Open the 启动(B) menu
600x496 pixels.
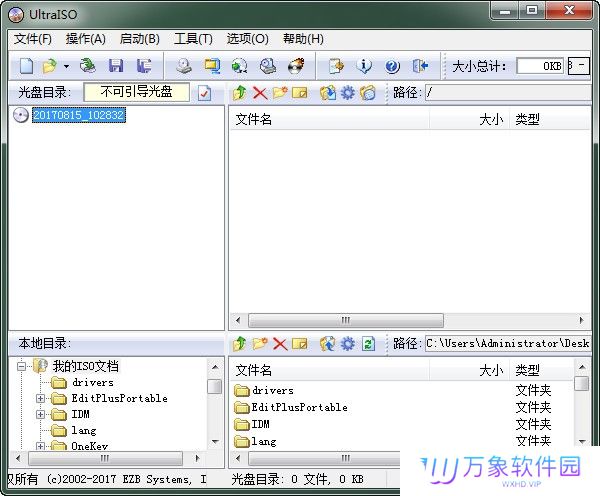pos(139,39)
